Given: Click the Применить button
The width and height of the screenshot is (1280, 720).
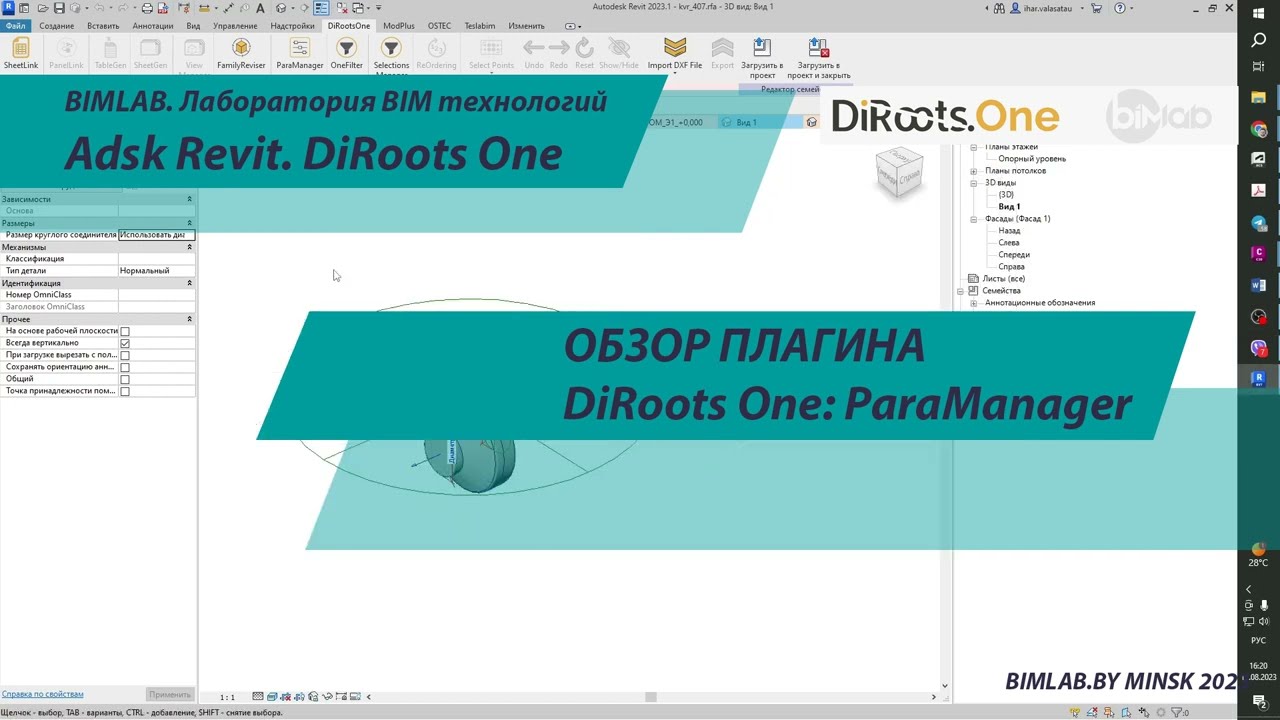Looking at the screenshot, I should point(169,694).
